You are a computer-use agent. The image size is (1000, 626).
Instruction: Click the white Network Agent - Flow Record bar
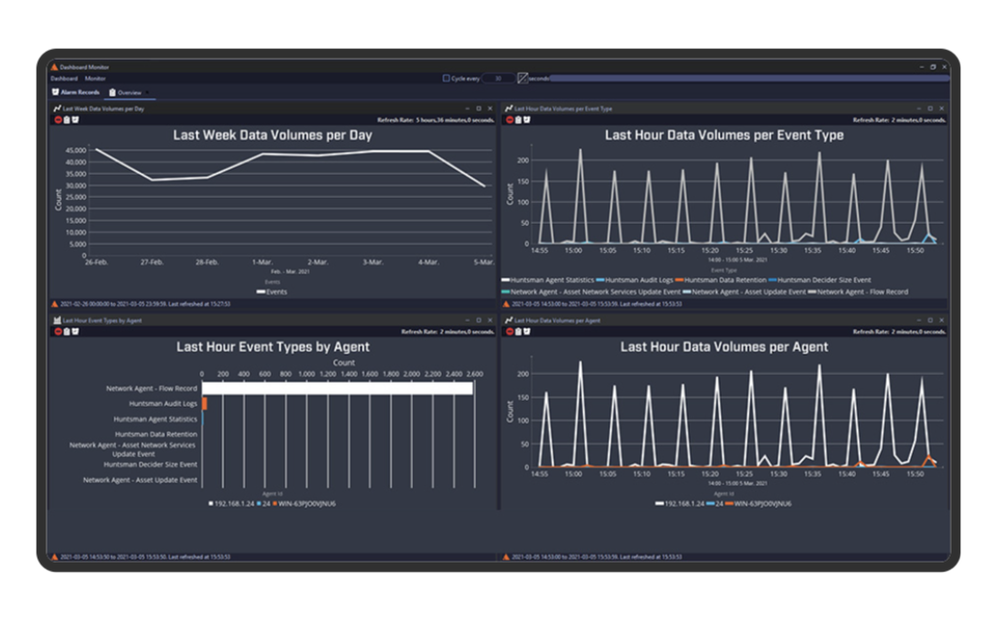pyautogui.click(x=337, y=388)
